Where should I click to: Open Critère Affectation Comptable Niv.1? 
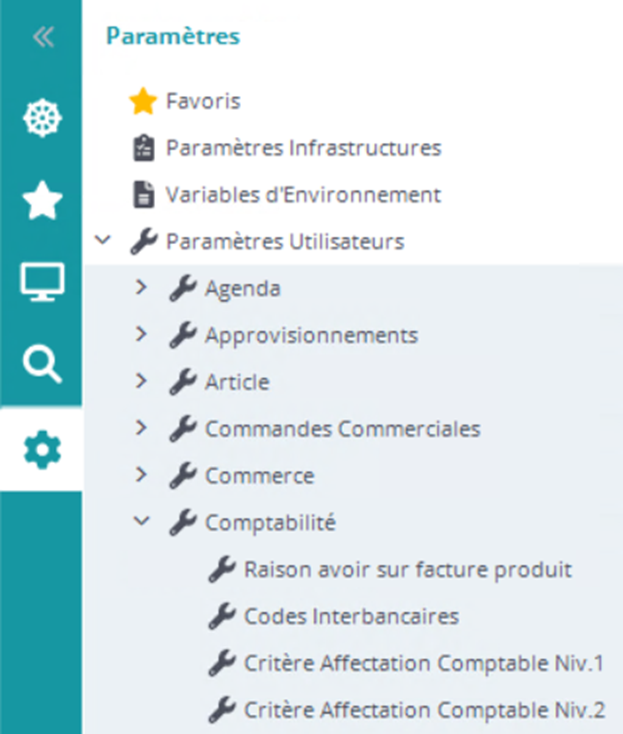(424, 663)
